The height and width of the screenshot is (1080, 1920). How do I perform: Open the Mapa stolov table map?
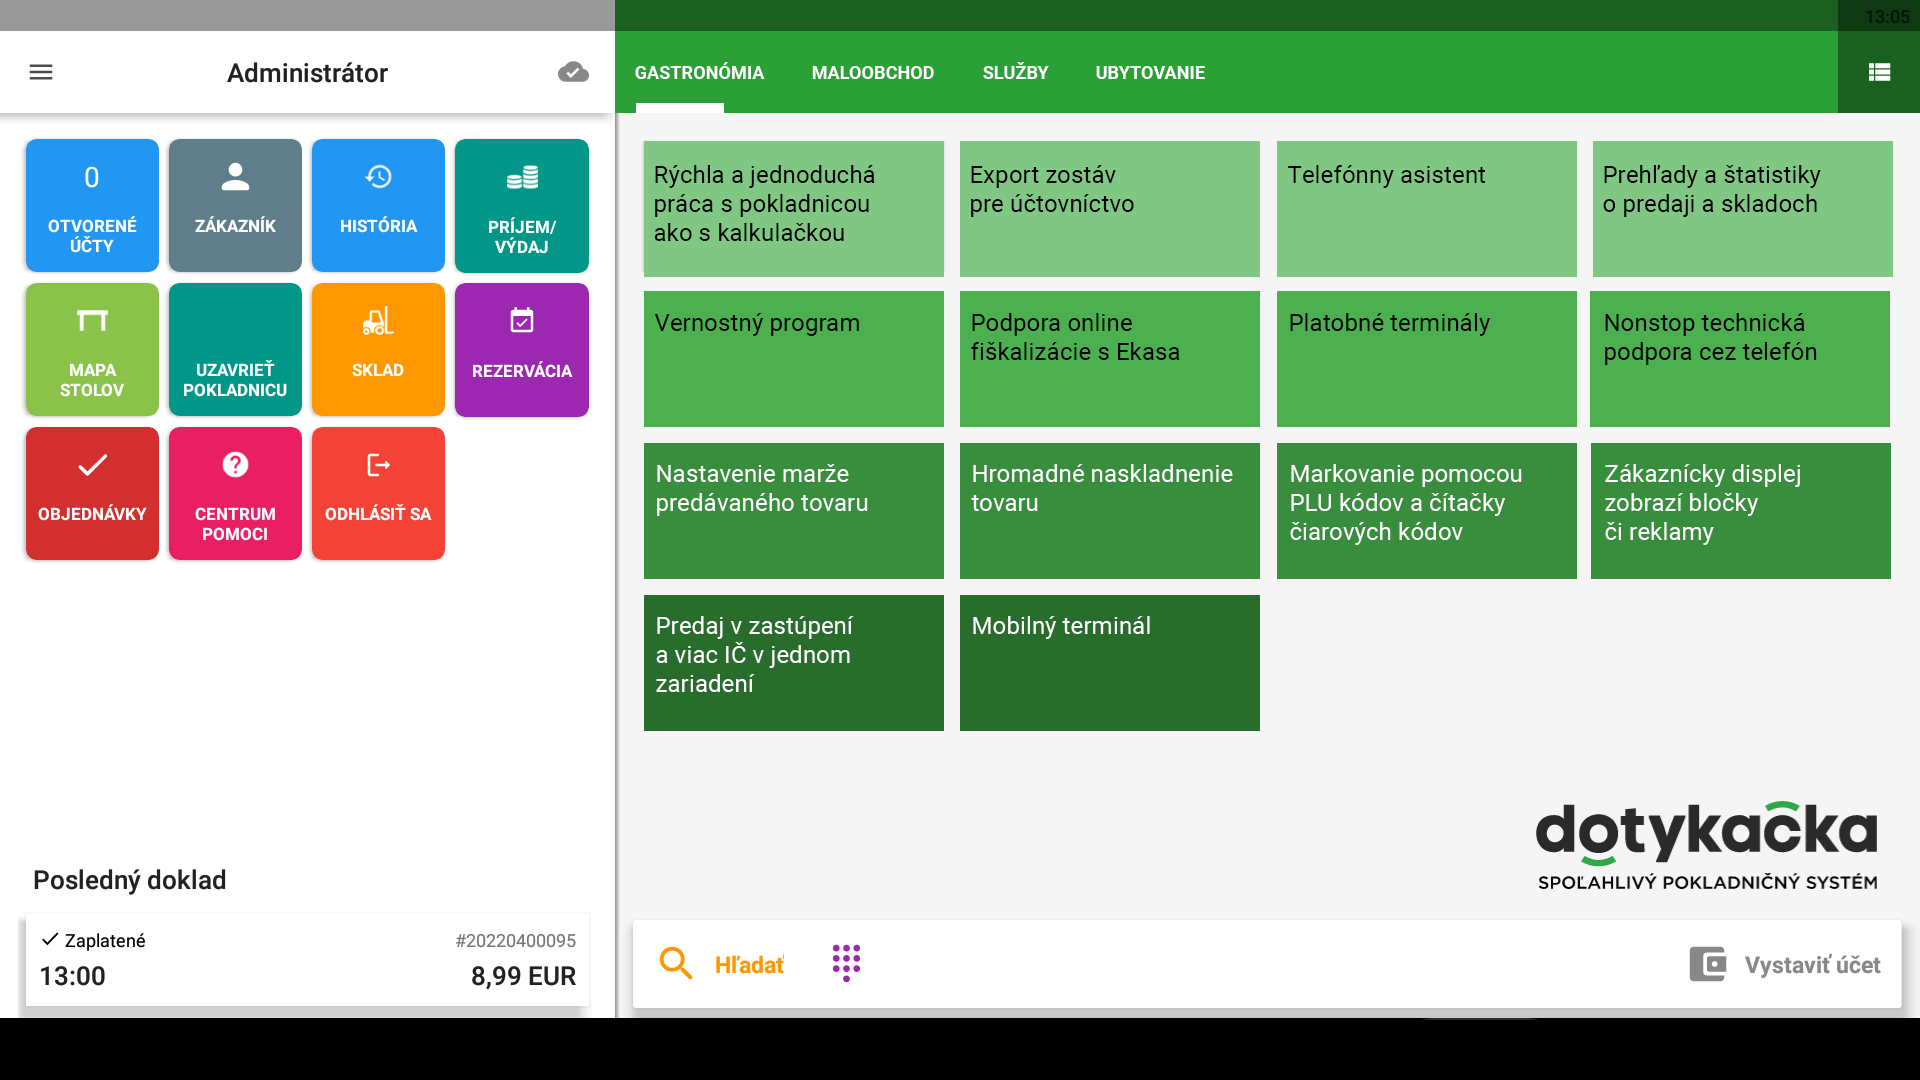(x=92, y=349)
